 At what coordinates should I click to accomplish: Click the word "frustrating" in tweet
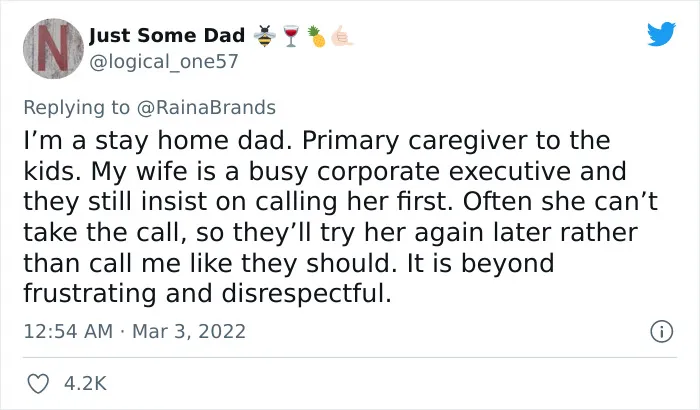tap(90, 294)
